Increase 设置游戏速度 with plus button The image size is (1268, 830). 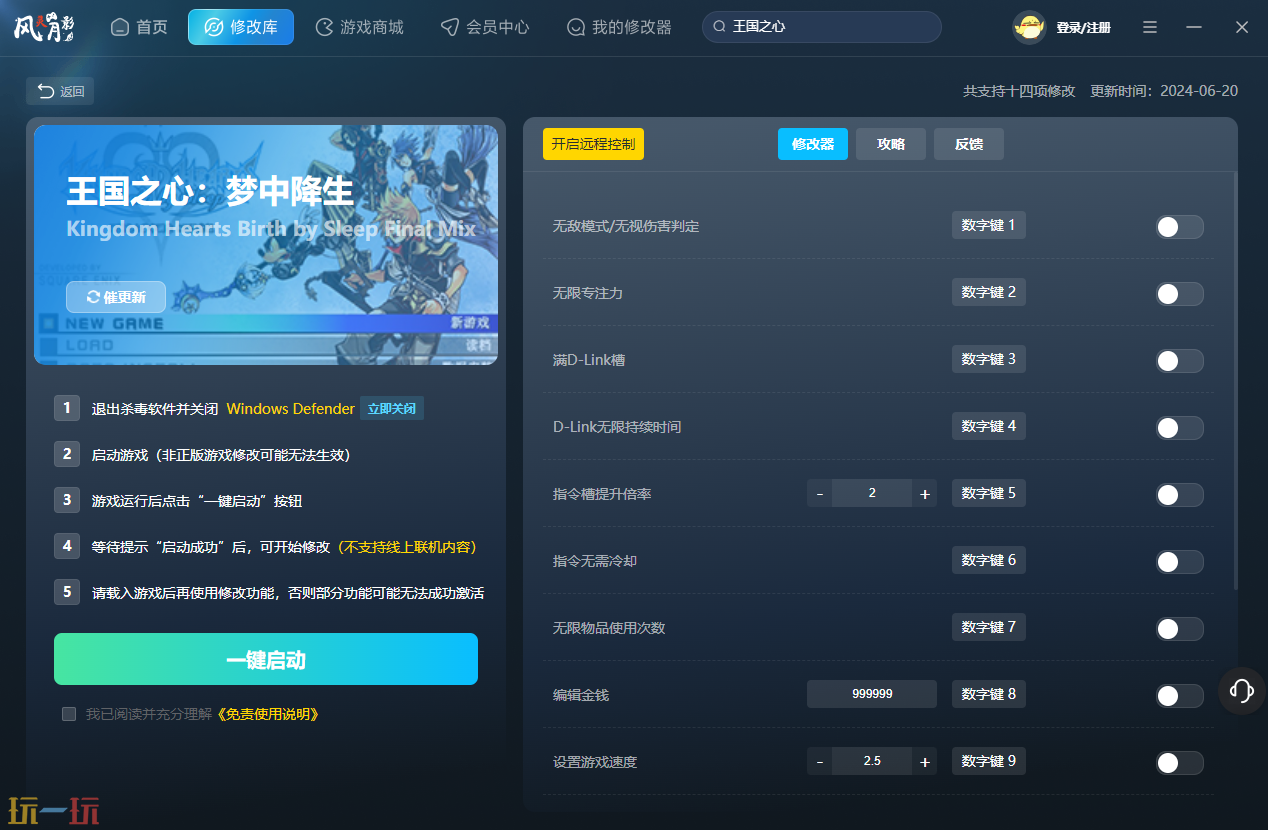[925, 762]
